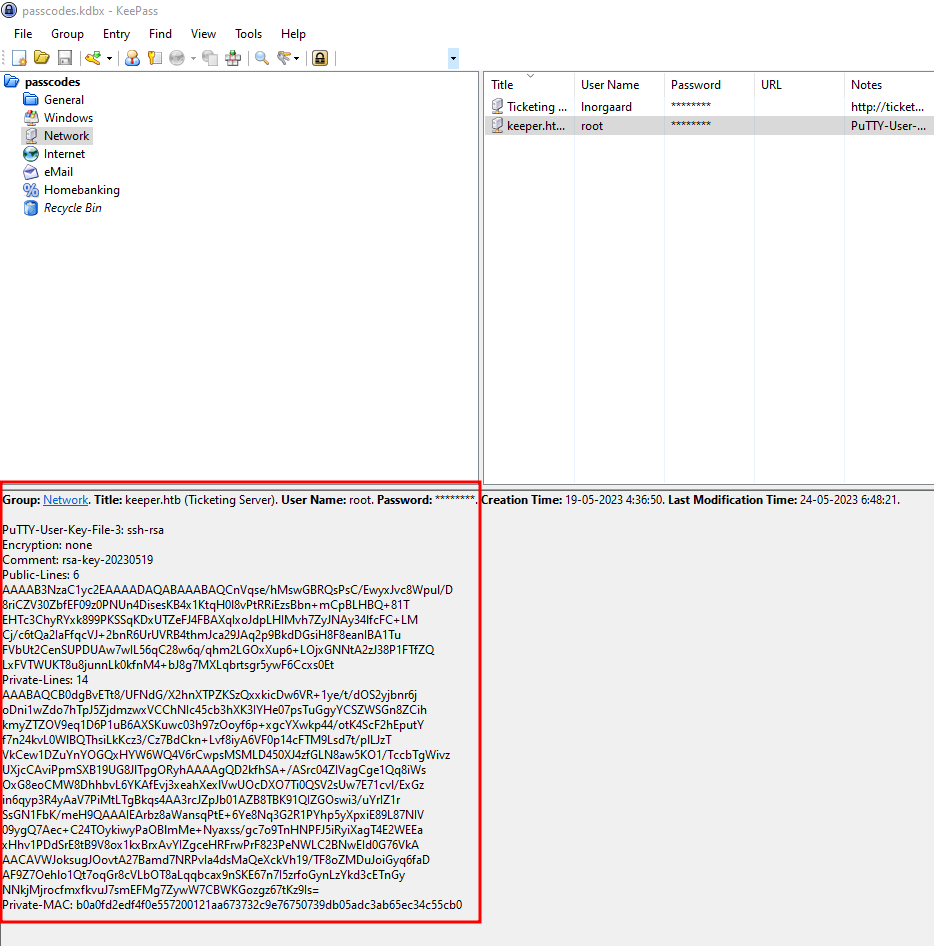Click the 'Private-Lines: 14' line
This screenshot has height=946, width=934.
[x=45, y=680]
